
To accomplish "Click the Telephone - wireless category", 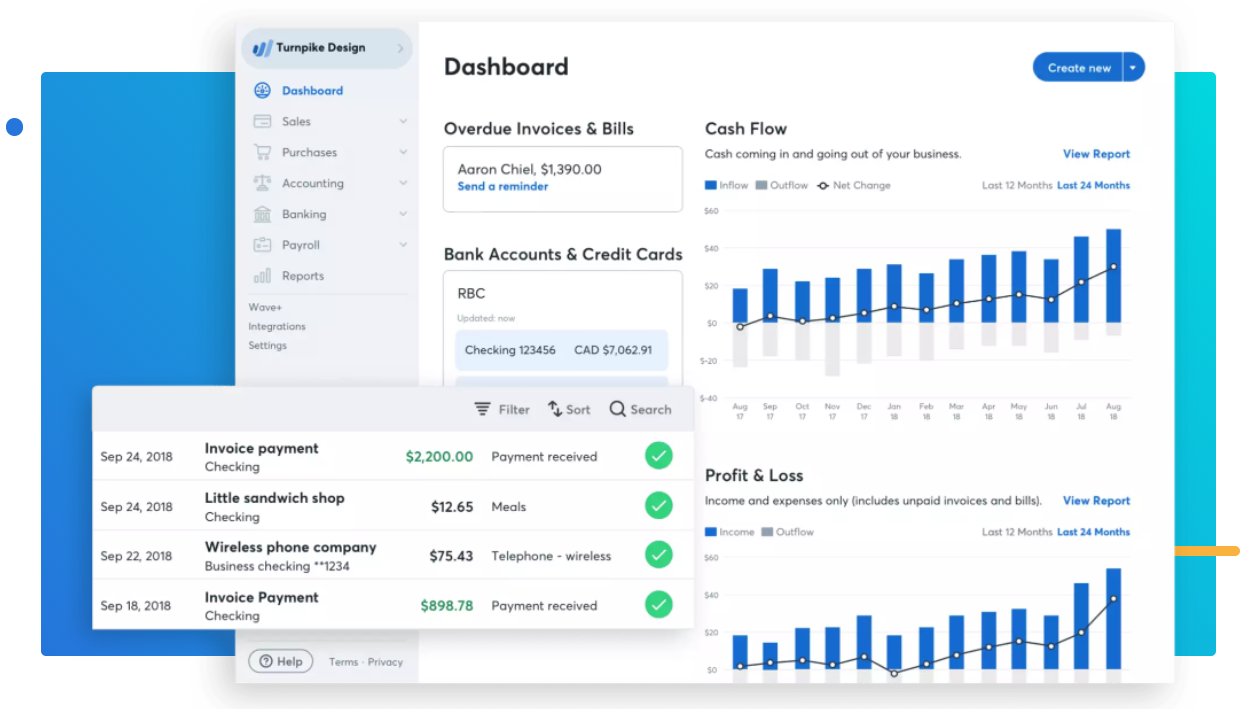I will [x=551, y=556].
